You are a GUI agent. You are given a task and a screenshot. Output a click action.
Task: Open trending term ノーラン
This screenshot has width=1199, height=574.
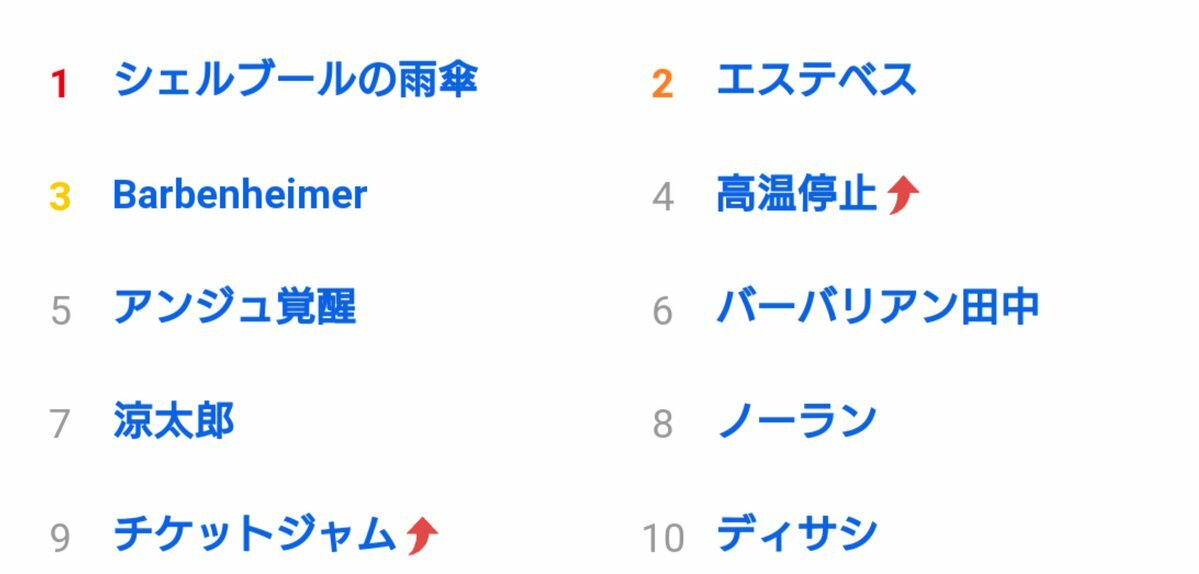click(x=797, y=421)
